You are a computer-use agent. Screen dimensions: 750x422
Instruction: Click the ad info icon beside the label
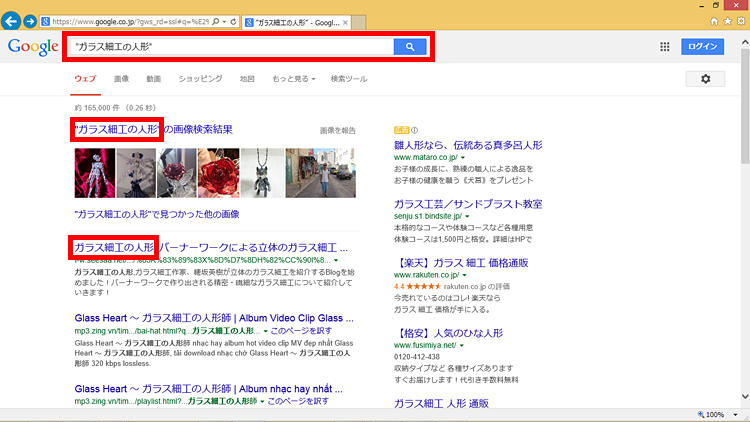[x=415, y=130]
